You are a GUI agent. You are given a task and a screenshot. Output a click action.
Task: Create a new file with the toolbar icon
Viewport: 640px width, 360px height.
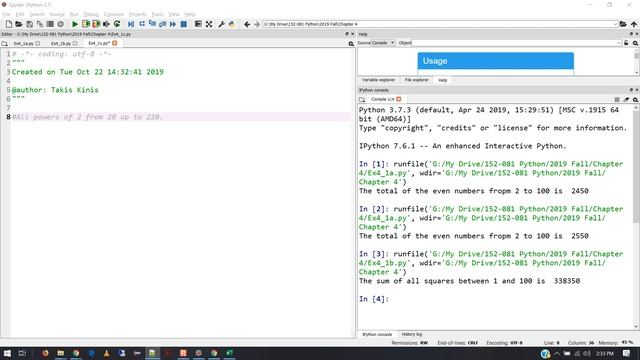[9, 24]
